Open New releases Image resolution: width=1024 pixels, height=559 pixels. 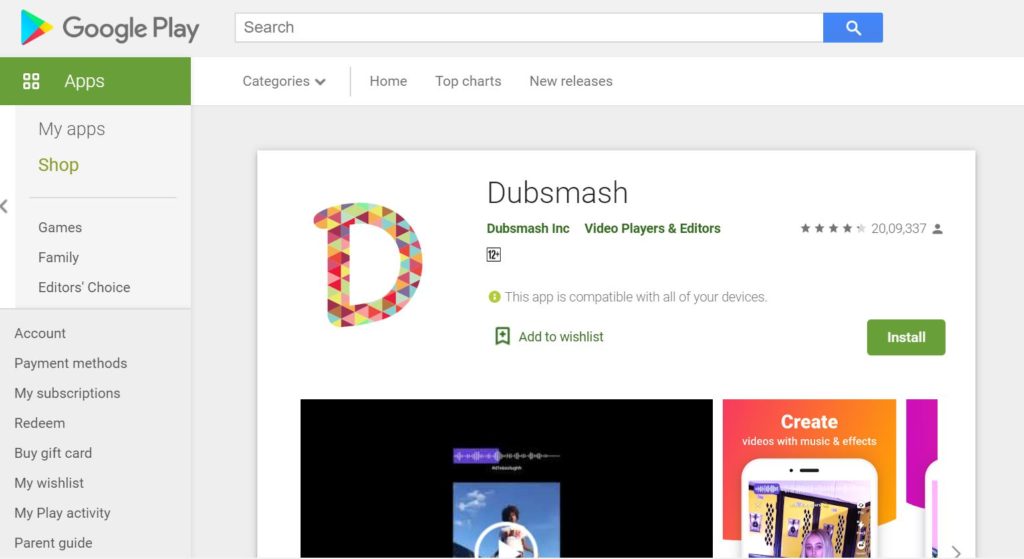pos(571,81)
